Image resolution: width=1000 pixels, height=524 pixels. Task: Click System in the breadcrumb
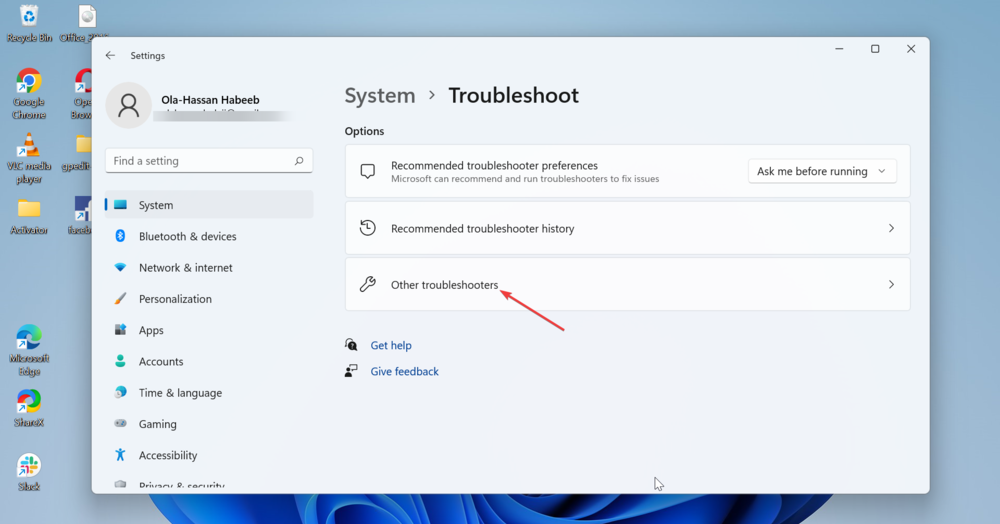click(x=380, y=95)
